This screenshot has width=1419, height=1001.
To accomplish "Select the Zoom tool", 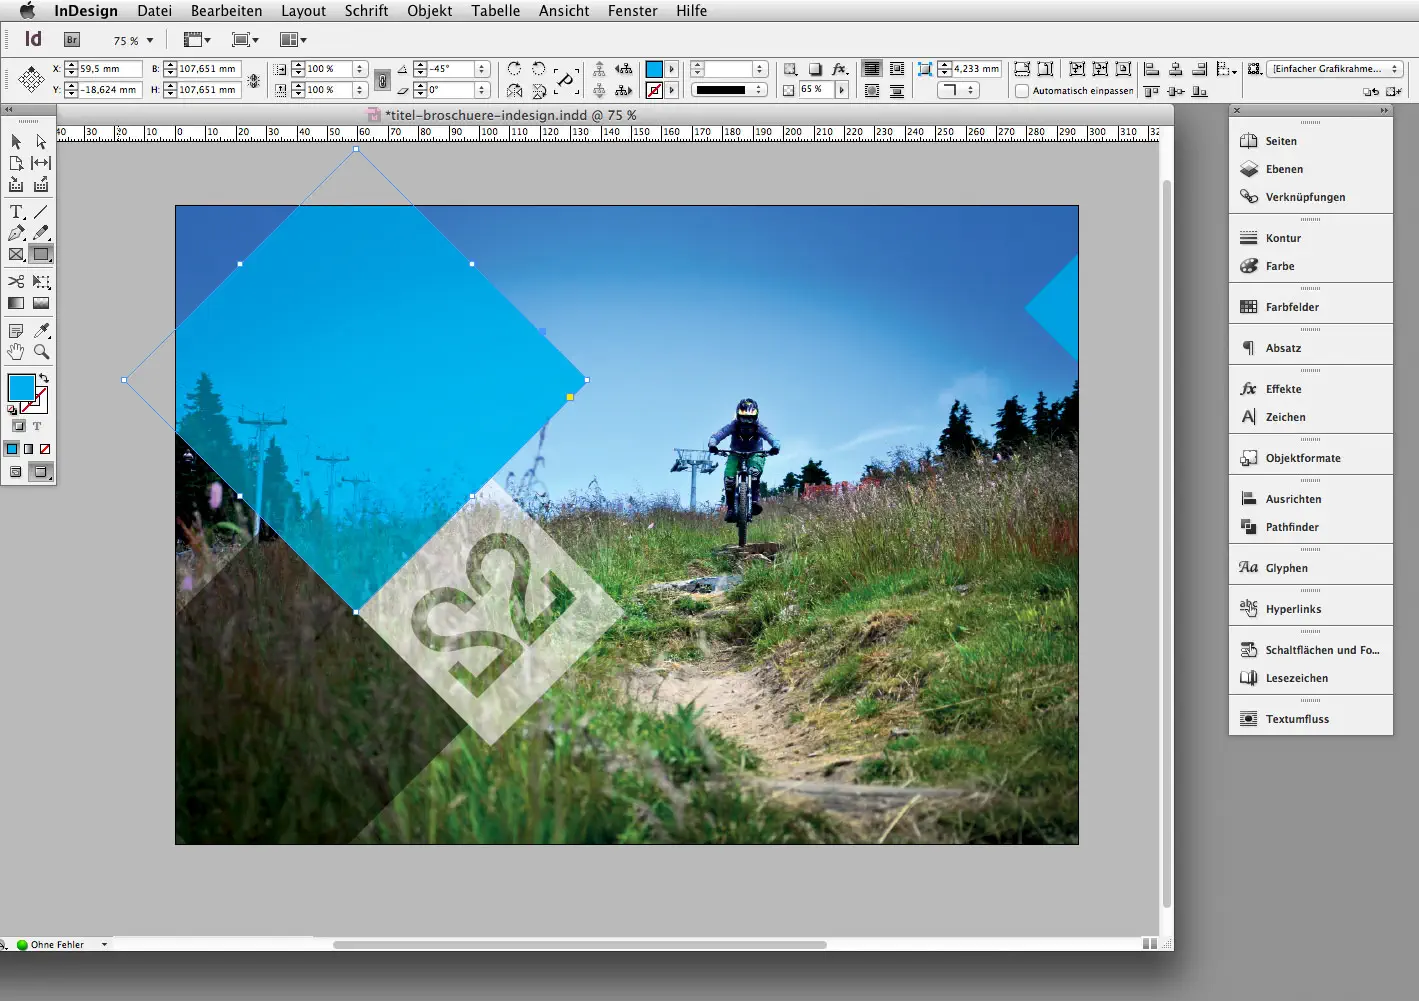I will point(42,351).
